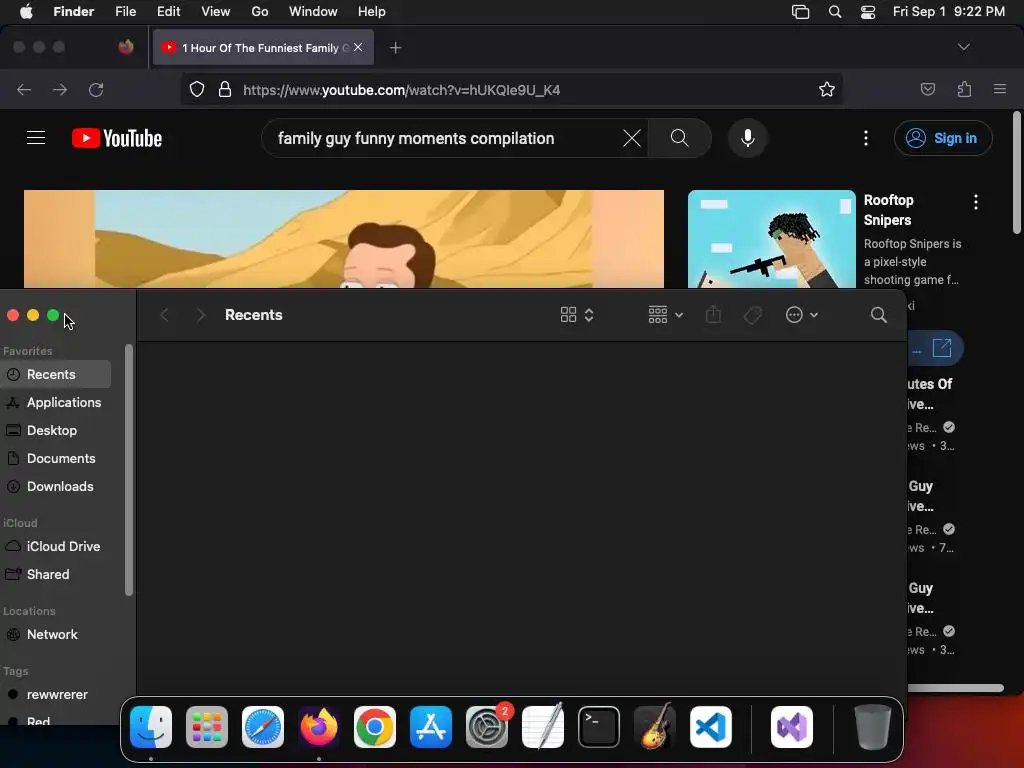Image resolution: width=1024 pixels, height=768 pixels.
Task: Open the Help menu
Action: tap(372, 12)
